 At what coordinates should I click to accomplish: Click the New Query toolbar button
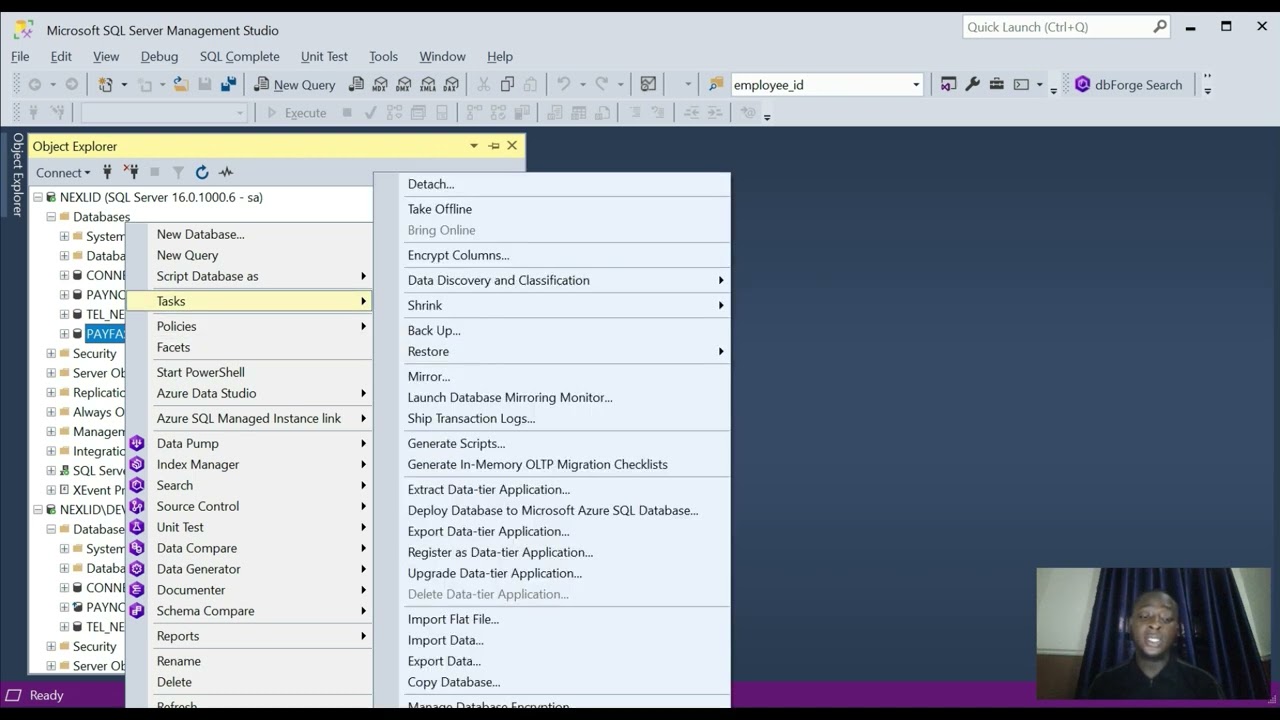click(295, 85)
